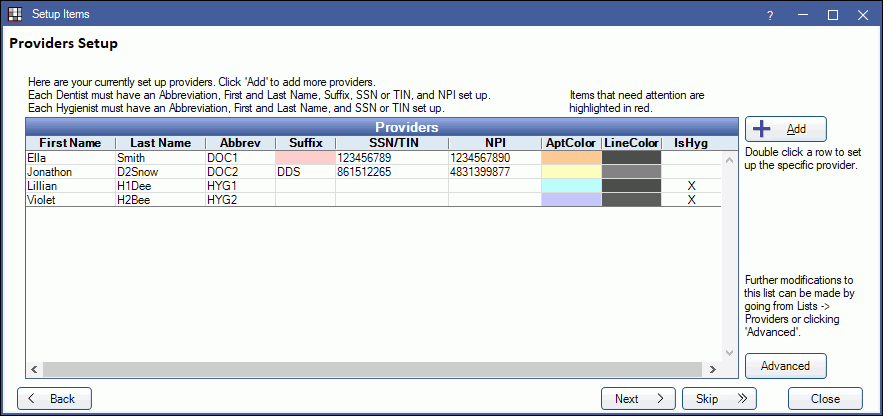Image resolution: width=886 pixels, height=419 pixels.
Task: Select Ella's orange AptColor swatch
Action: (x=570, y=158)
